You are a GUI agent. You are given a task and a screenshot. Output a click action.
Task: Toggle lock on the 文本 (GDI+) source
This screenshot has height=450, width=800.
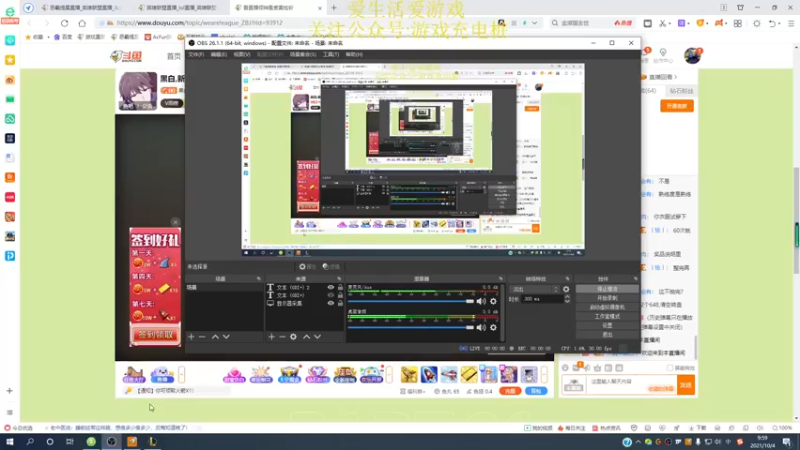(x=340, y=295)
